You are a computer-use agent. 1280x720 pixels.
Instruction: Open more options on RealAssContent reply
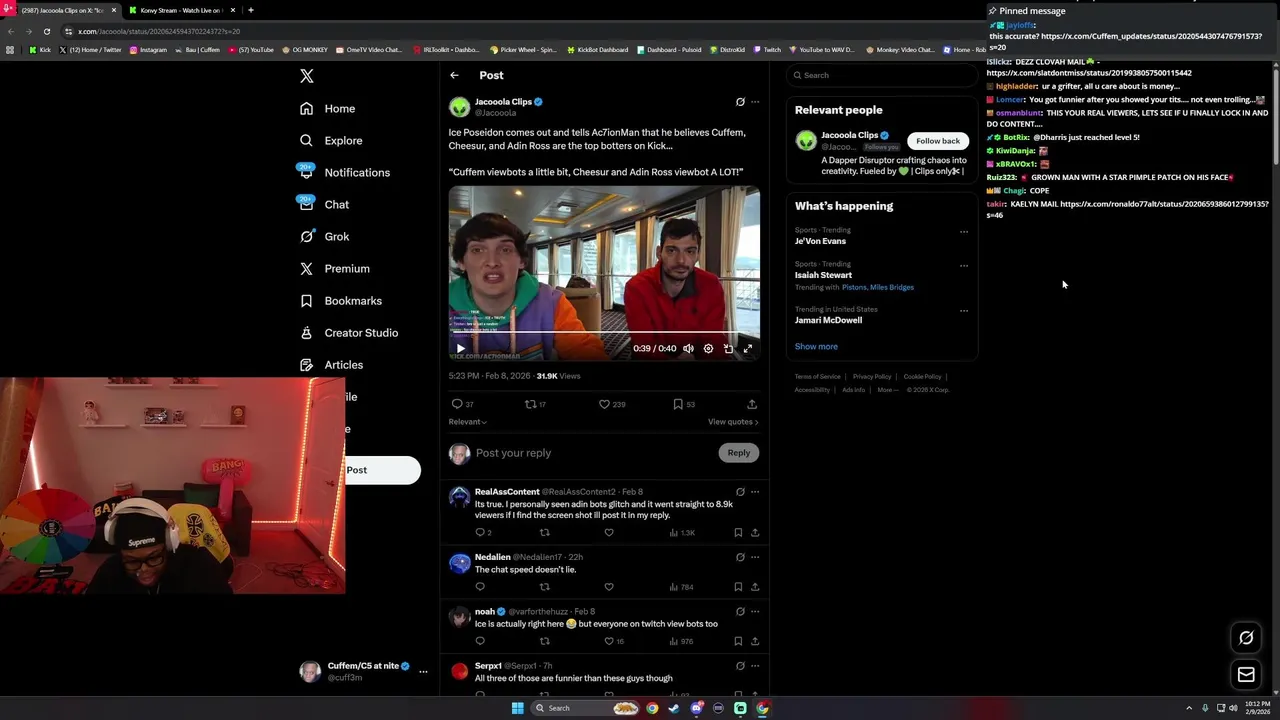click(755, 492)
